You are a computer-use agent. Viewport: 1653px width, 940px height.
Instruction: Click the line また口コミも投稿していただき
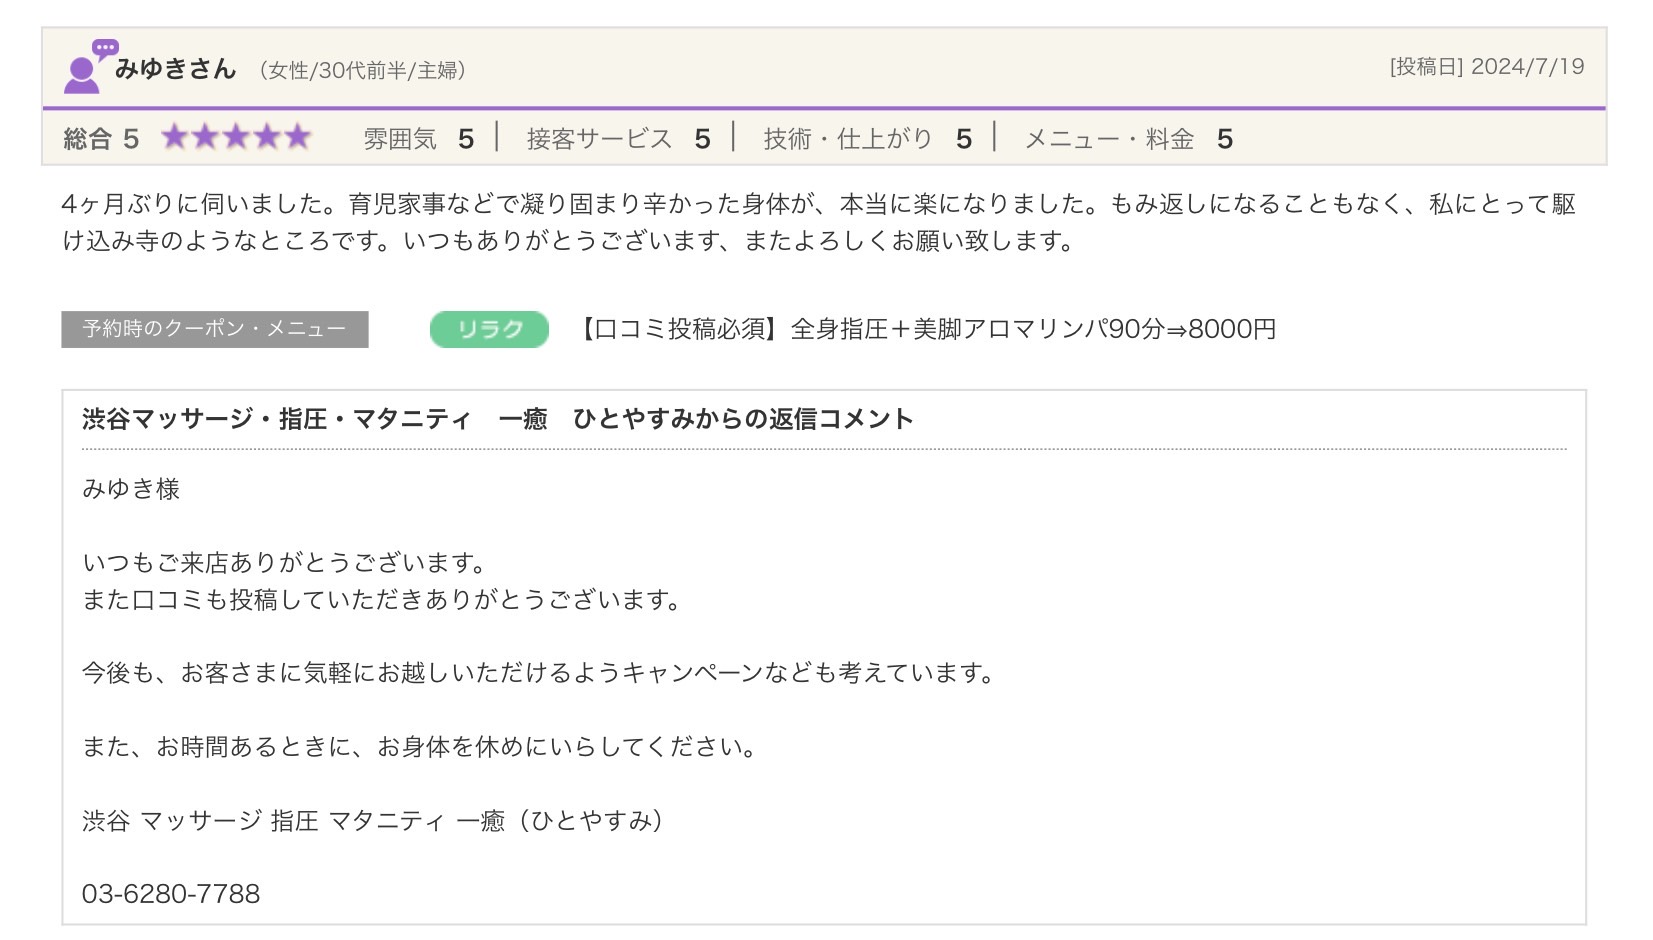coord(384,600)
